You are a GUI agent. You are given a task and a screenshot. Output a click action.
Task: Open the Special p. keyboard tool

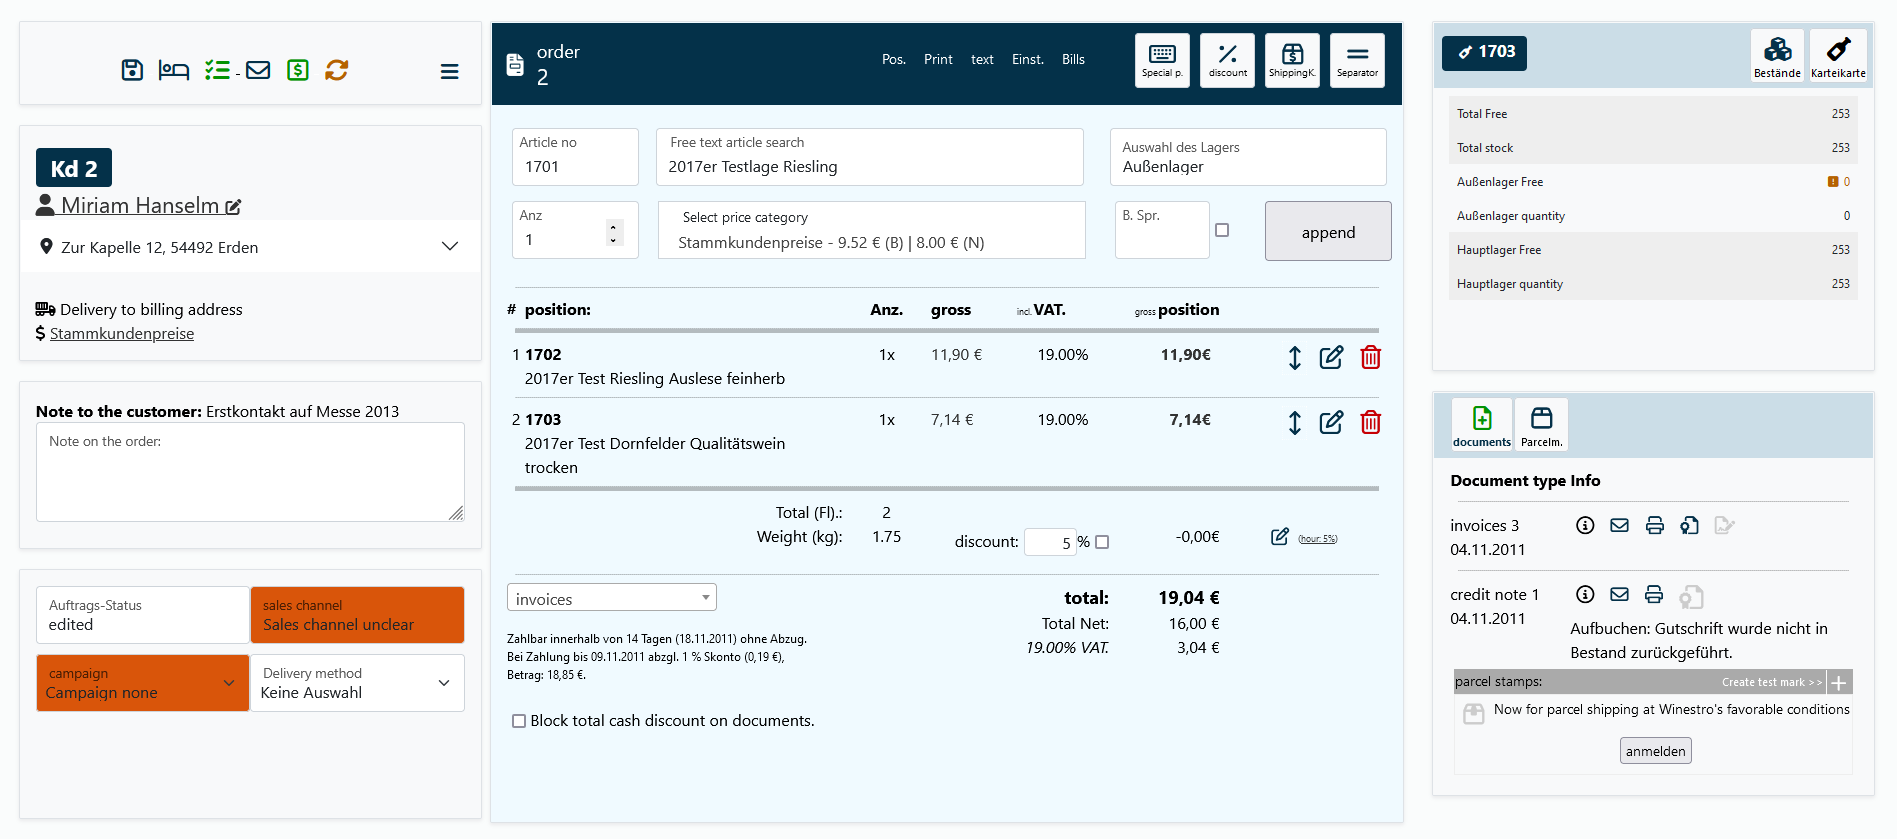(1162, 60)
